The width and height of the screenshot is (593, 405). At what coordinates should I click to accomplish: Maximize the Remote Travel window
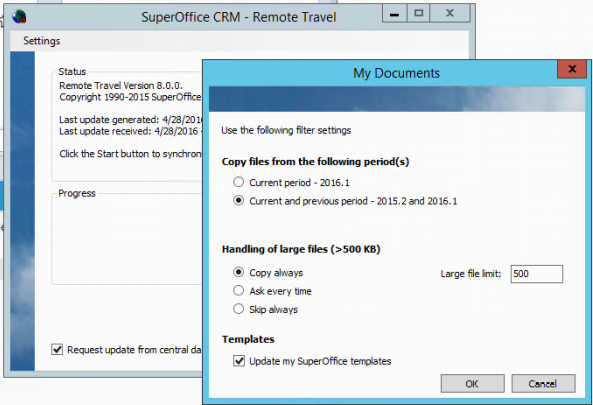click(418, 14)
